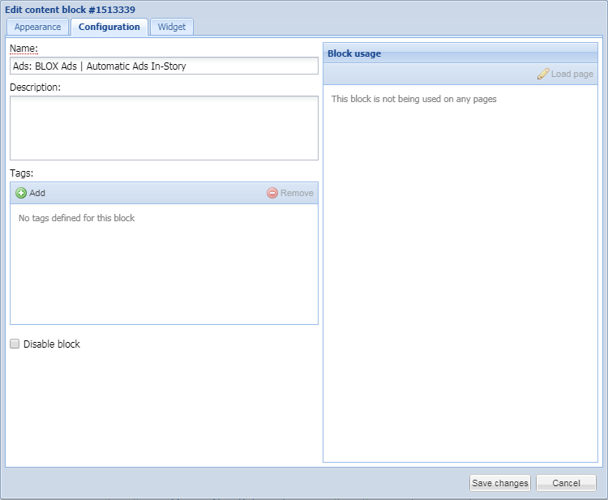Screen dimensions: 608x500
Task: Focus the Name input field
Action: point(164,67)
